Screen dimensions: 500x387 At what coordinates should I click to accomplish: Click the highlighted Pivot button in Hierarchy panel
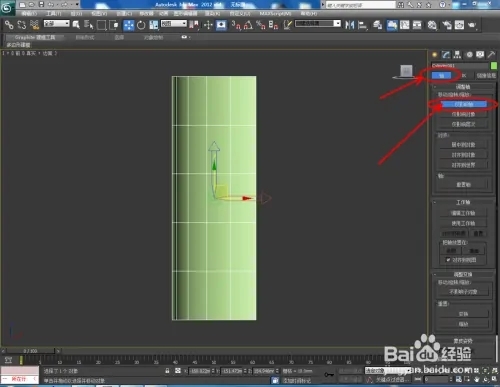441,76
